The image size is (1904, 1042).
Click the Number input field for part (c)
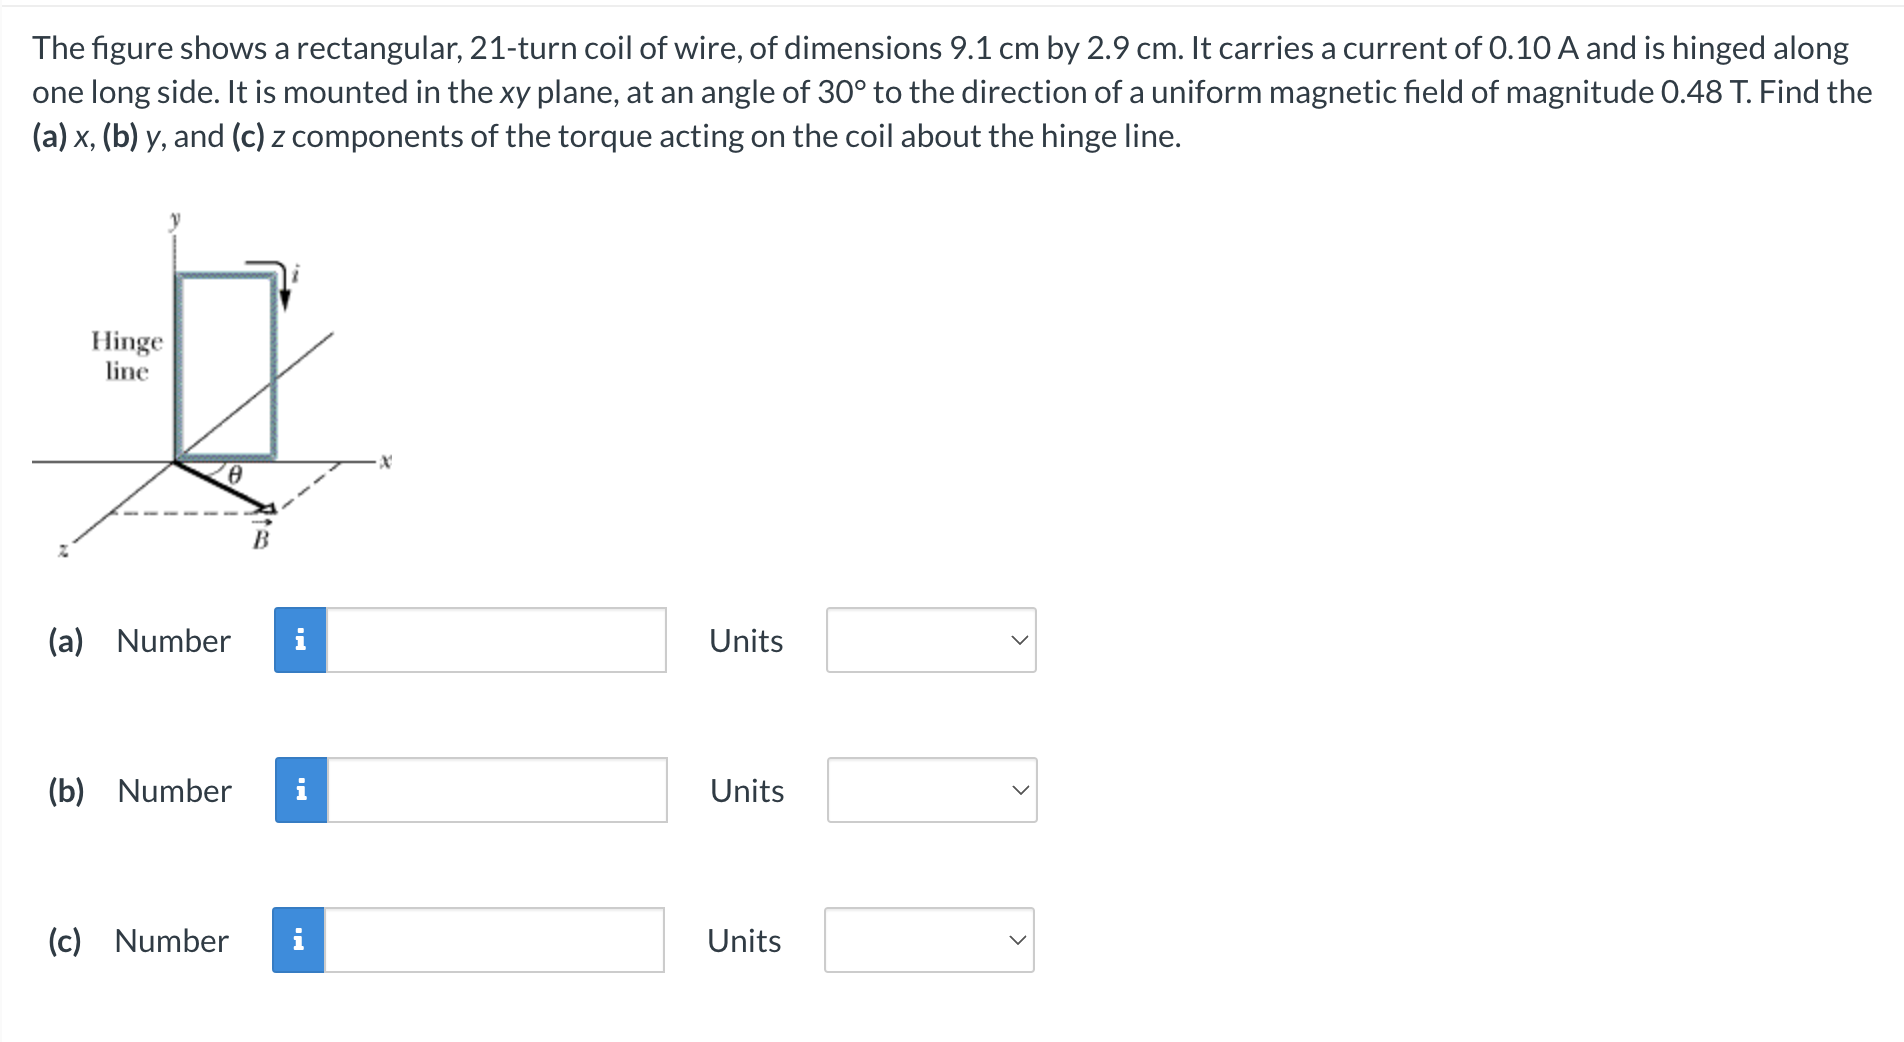coord(494,940)
